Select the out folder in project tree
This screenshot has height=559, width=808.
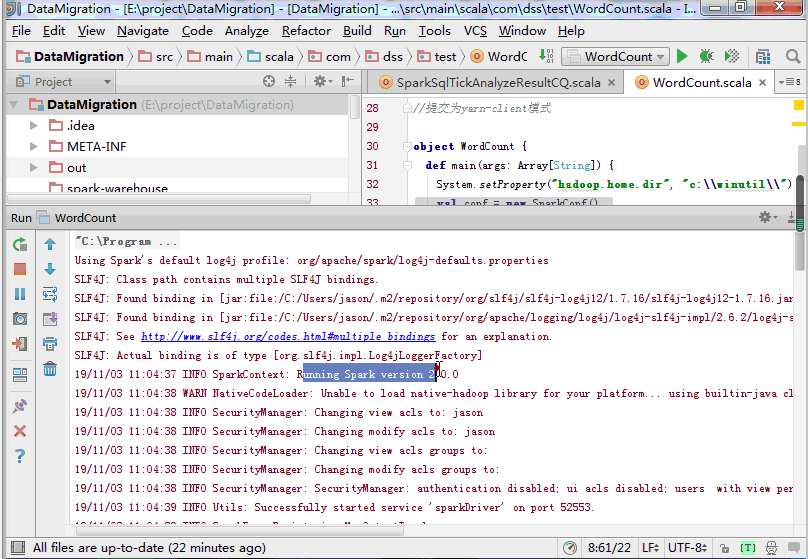coord(77,168)
